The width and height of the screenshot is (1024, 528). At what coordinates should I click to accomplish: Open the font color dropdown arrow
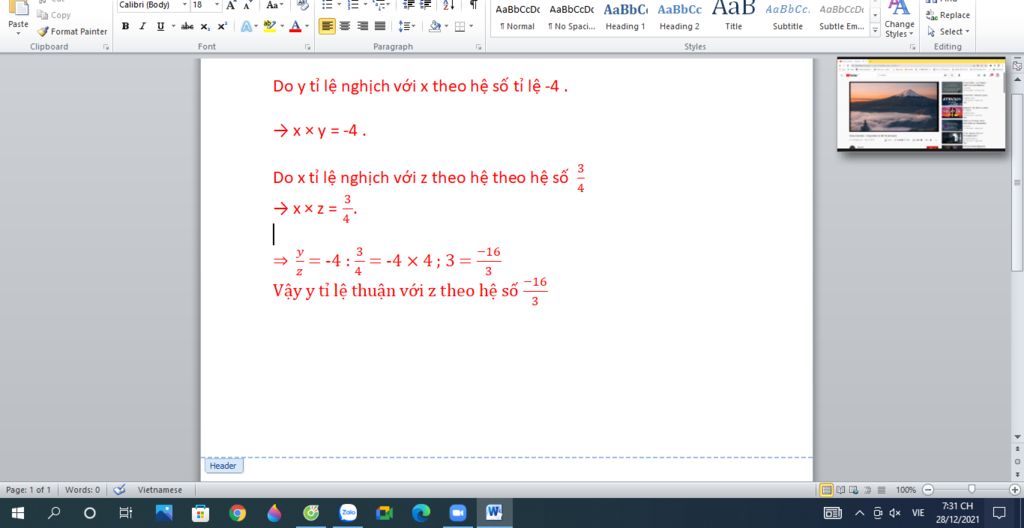(x=307, y=27)
